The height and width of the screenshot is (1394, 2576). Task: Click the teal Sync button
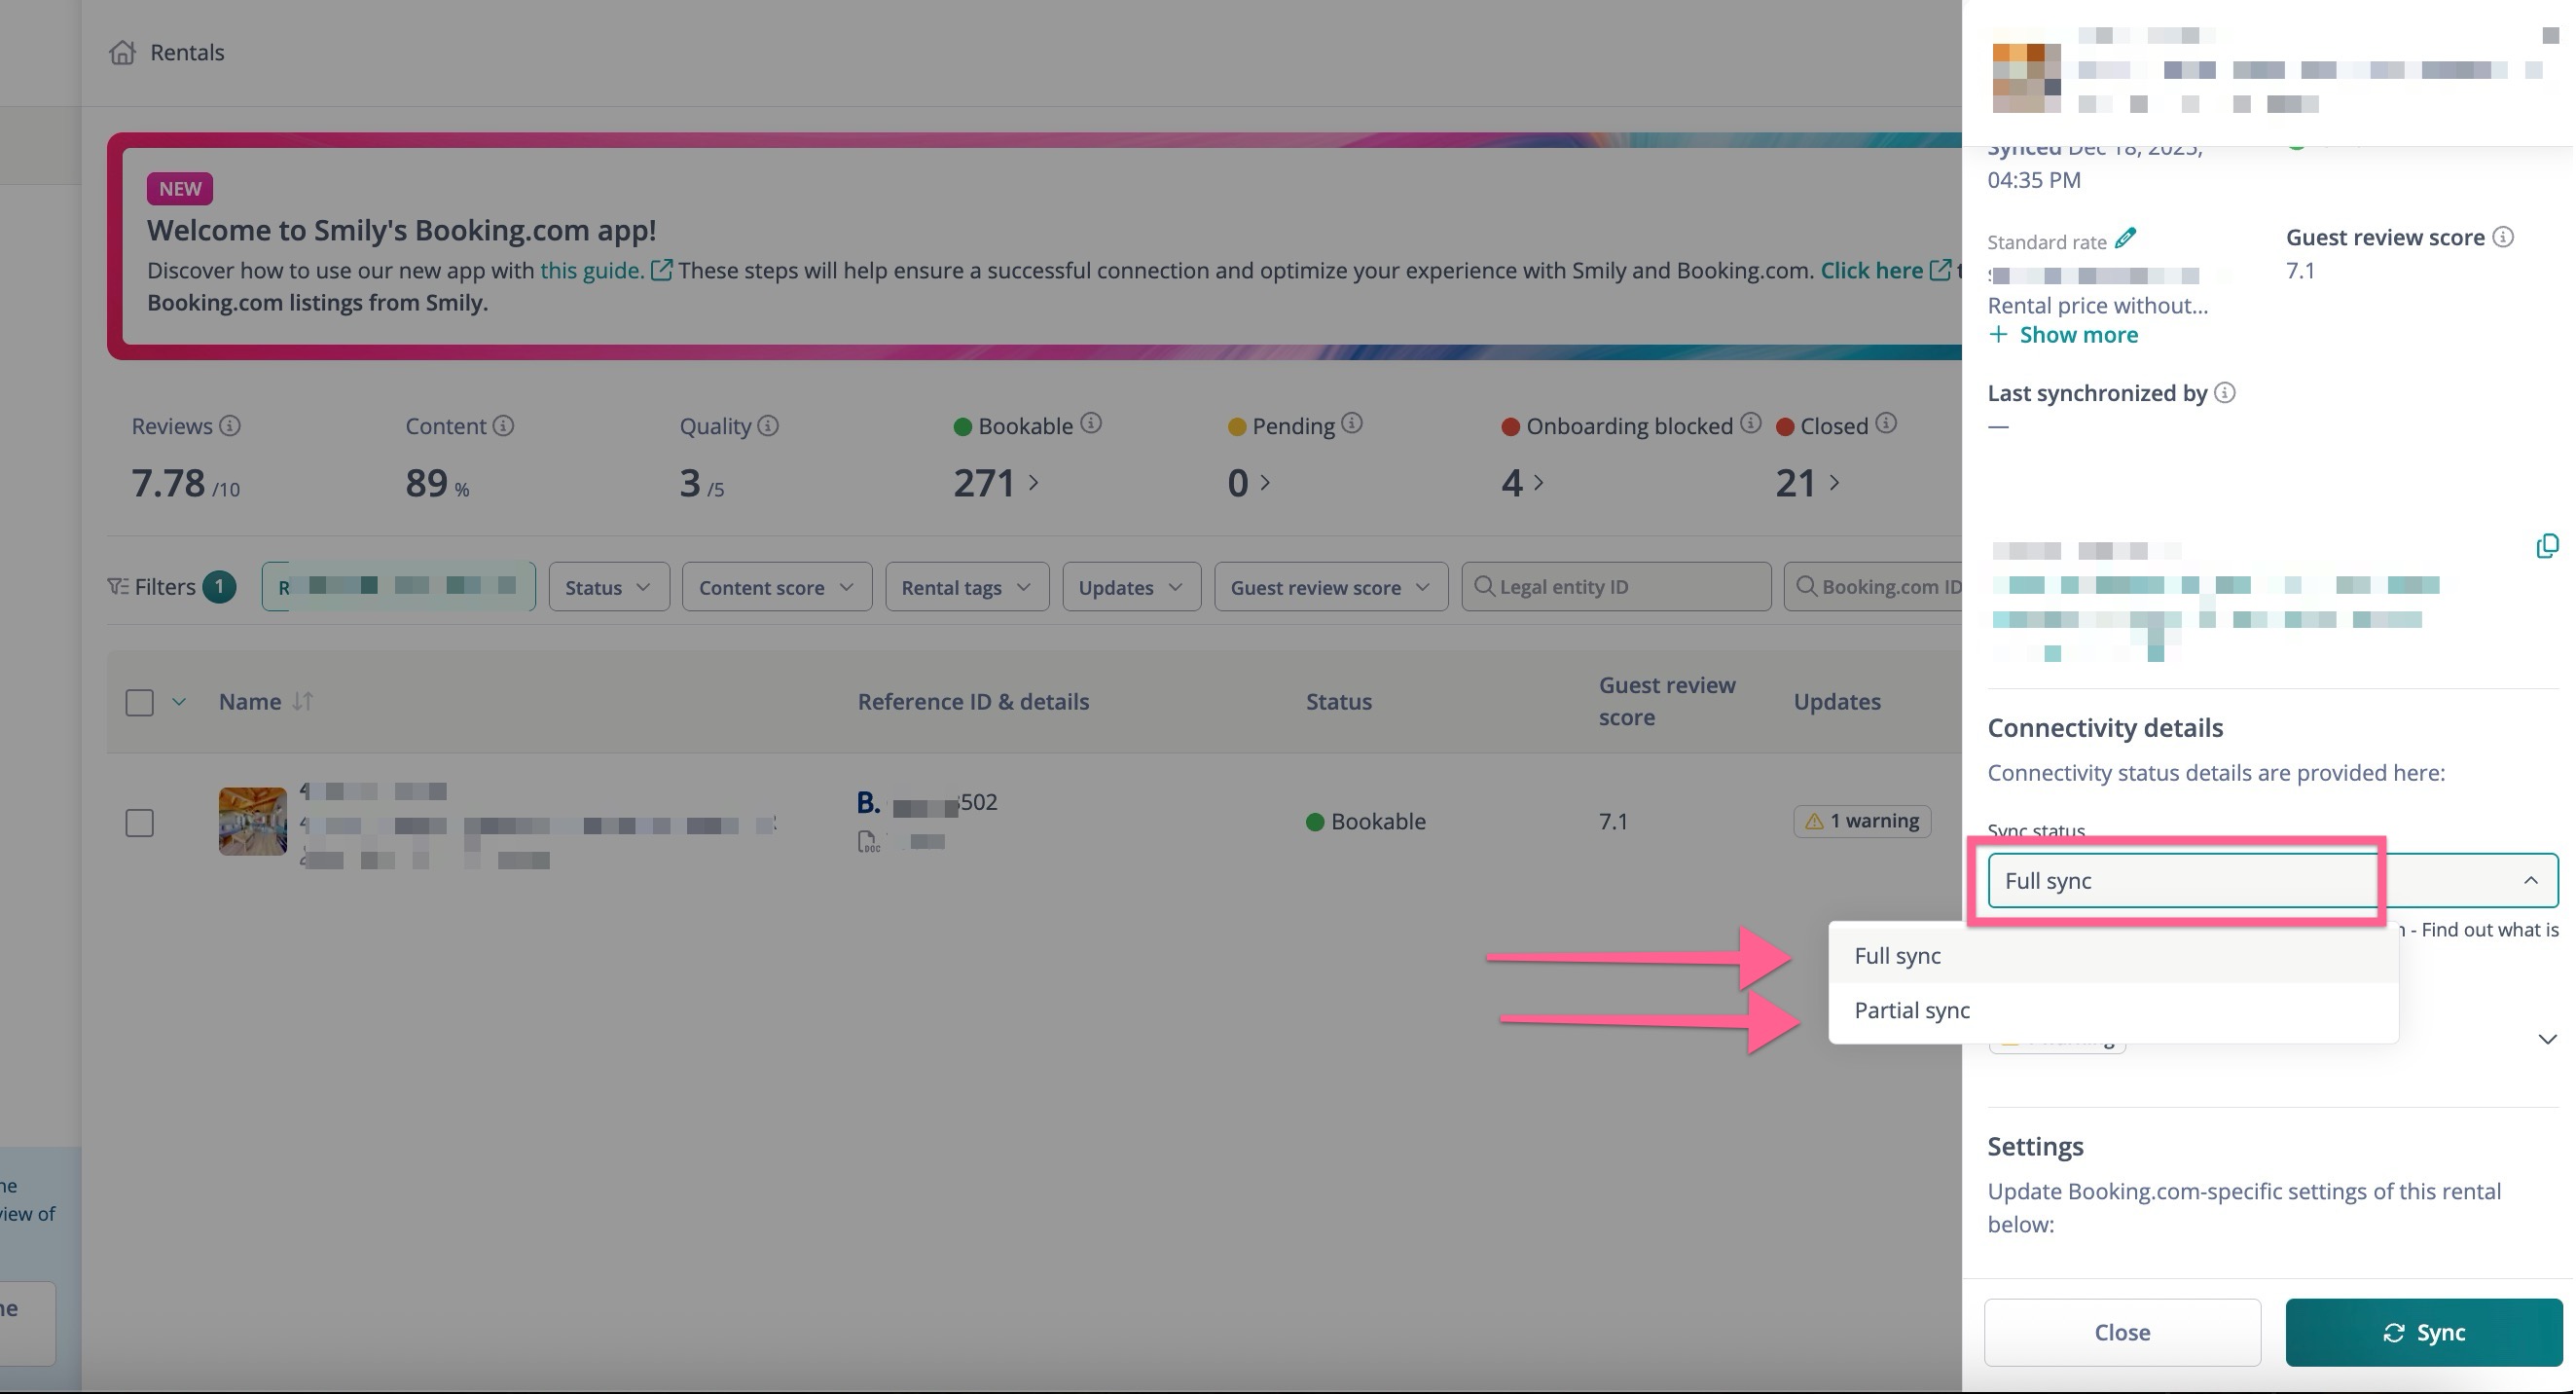[2423, 1333]
